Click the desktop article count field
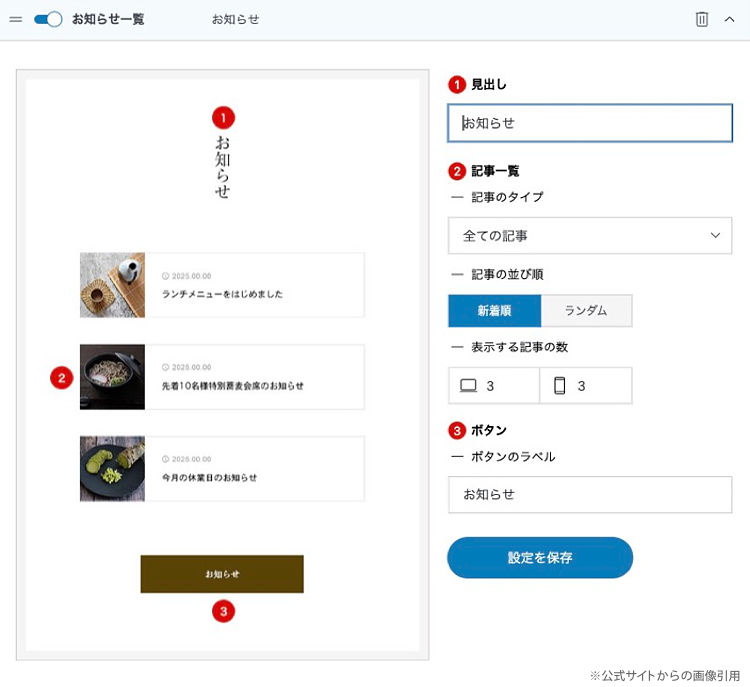This screenshot has height=687, width=750. click(x=494, y=386)
